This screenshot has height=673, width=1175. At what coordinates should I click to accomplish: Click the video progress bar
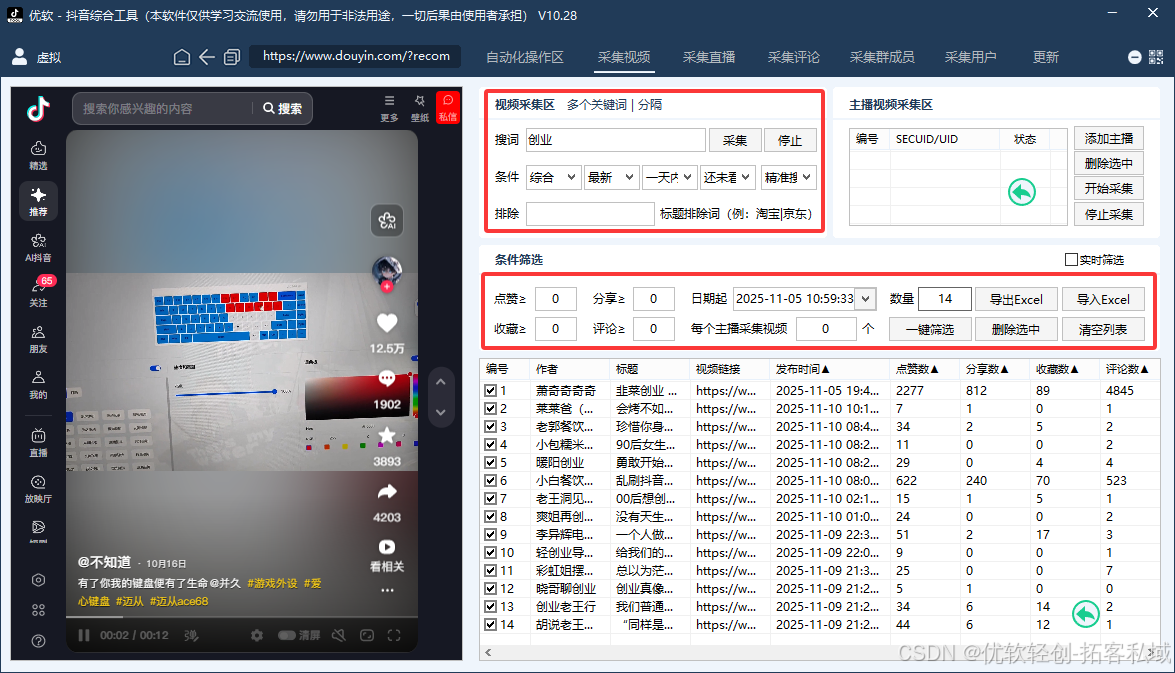click(241, 617)
